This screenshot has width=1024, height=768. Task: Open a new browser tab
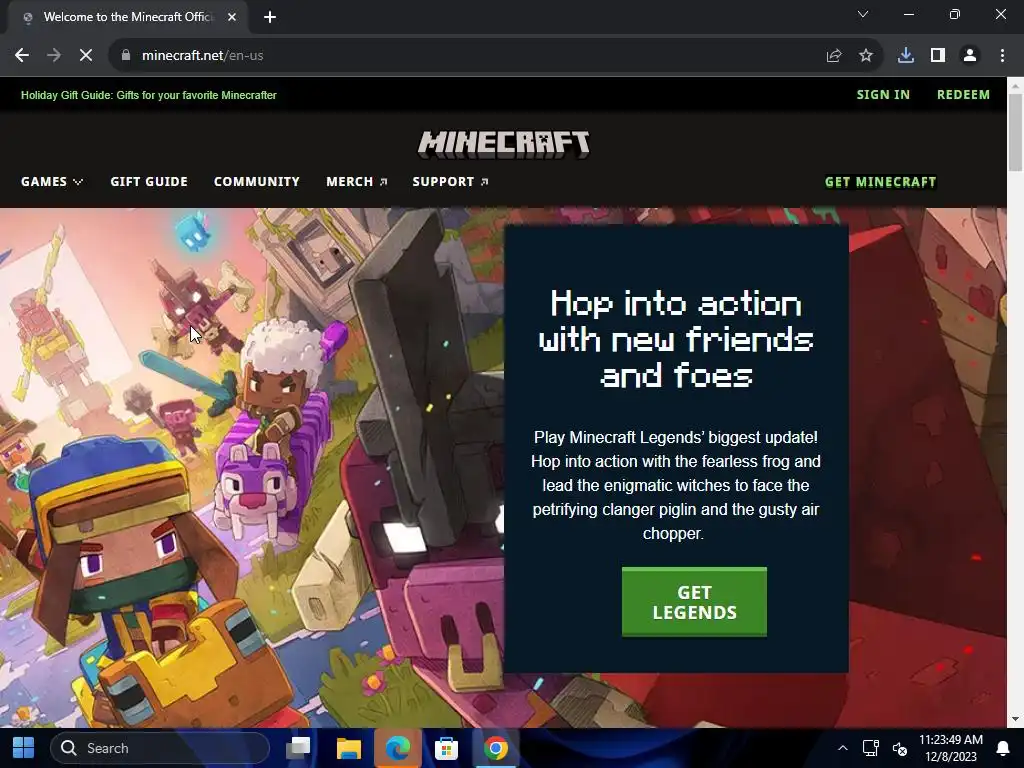270,17
